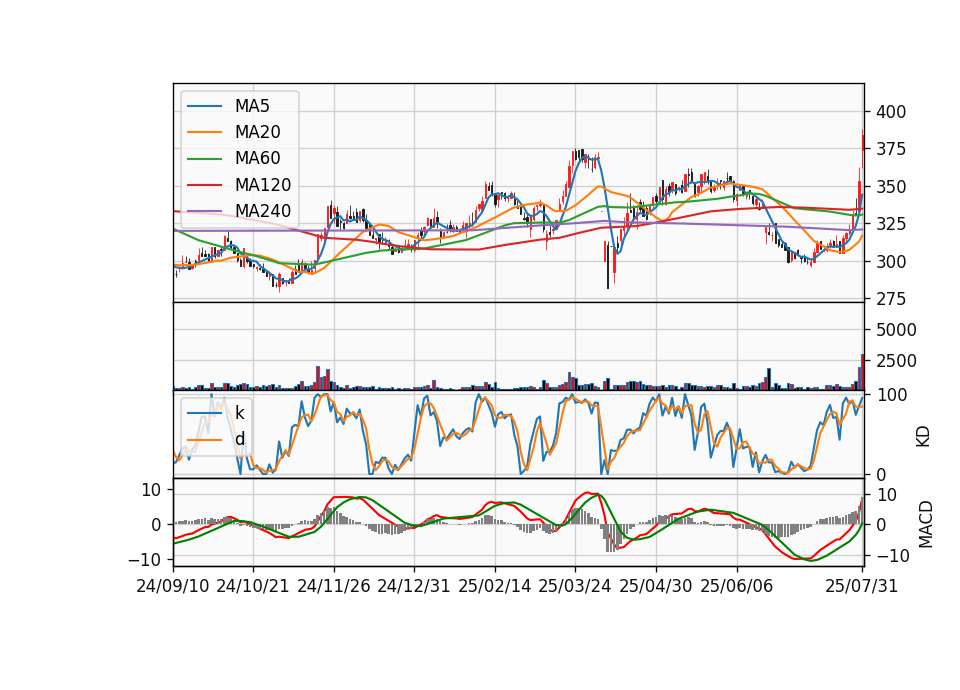Image resolution: width=960 pixels, height=690 pixels.
Task: Click the 25/07/31 date label
Action: tap(861, 586)
